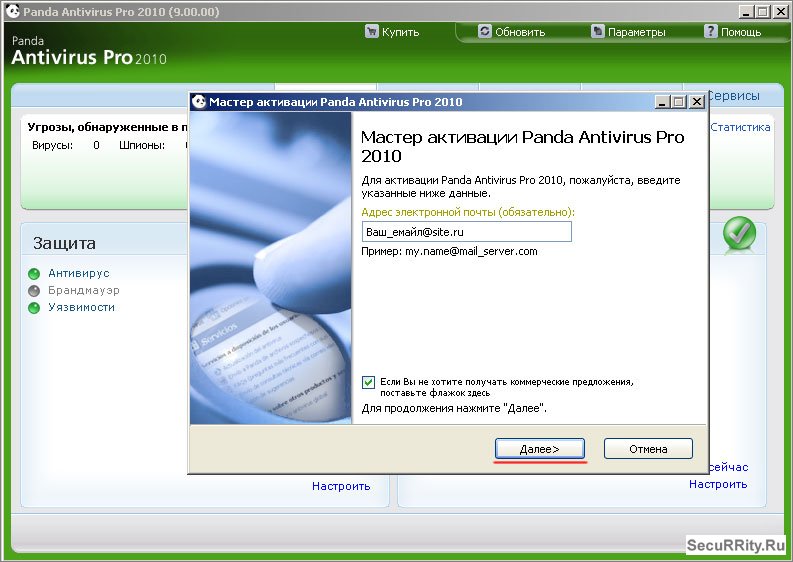The width and height of the screenshot is (793, 562).
Task: Click the Обновить refresh icon
Action: 484,31
